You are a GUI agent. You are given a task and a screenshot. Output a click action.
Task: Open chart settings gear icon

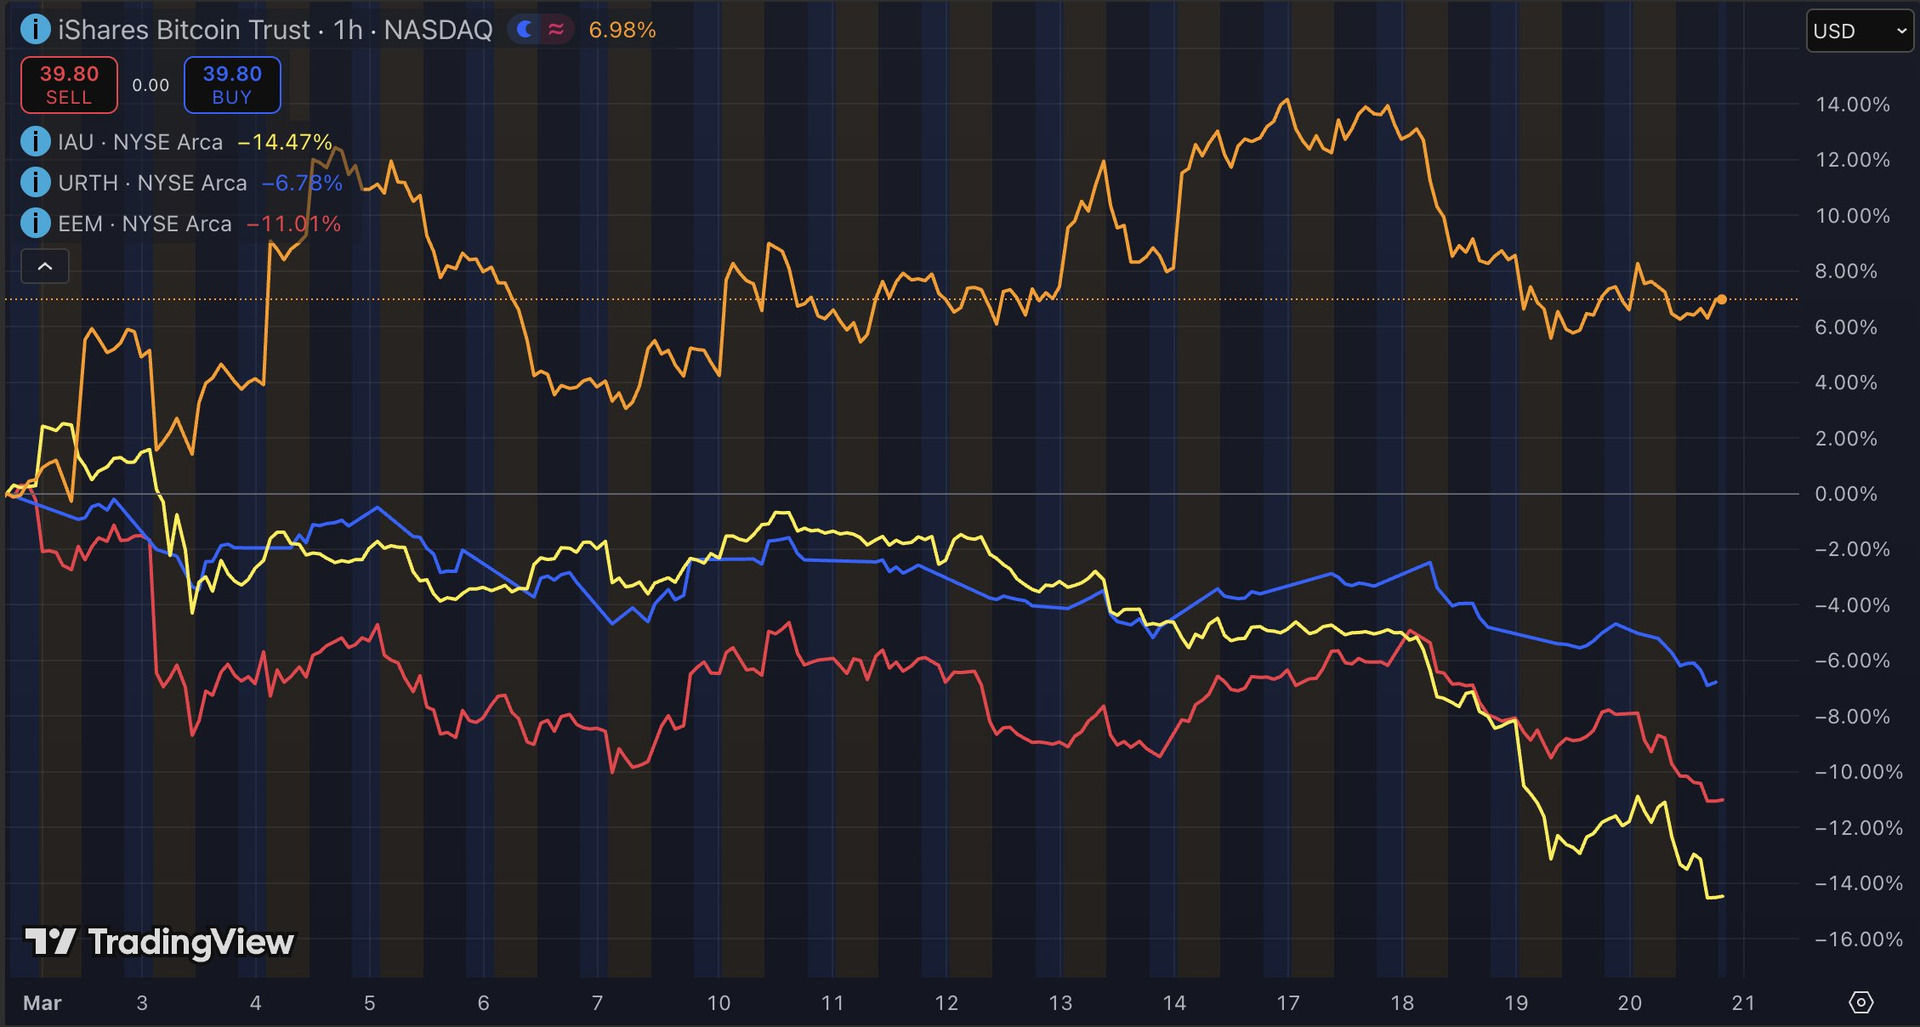tap(1860, 1002)
